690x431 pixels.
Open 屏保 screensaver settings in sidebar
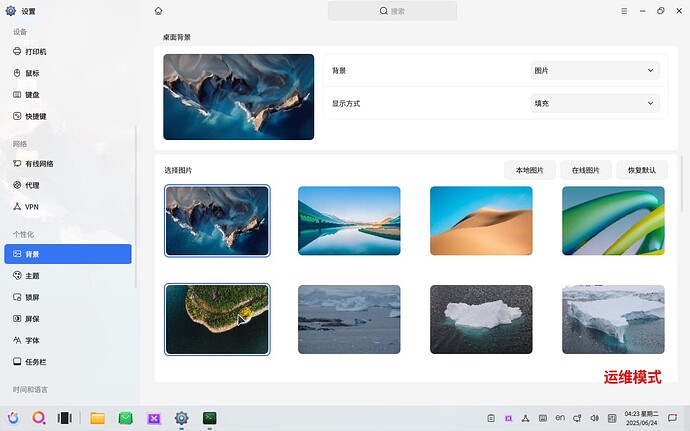[x=68, y=319]
